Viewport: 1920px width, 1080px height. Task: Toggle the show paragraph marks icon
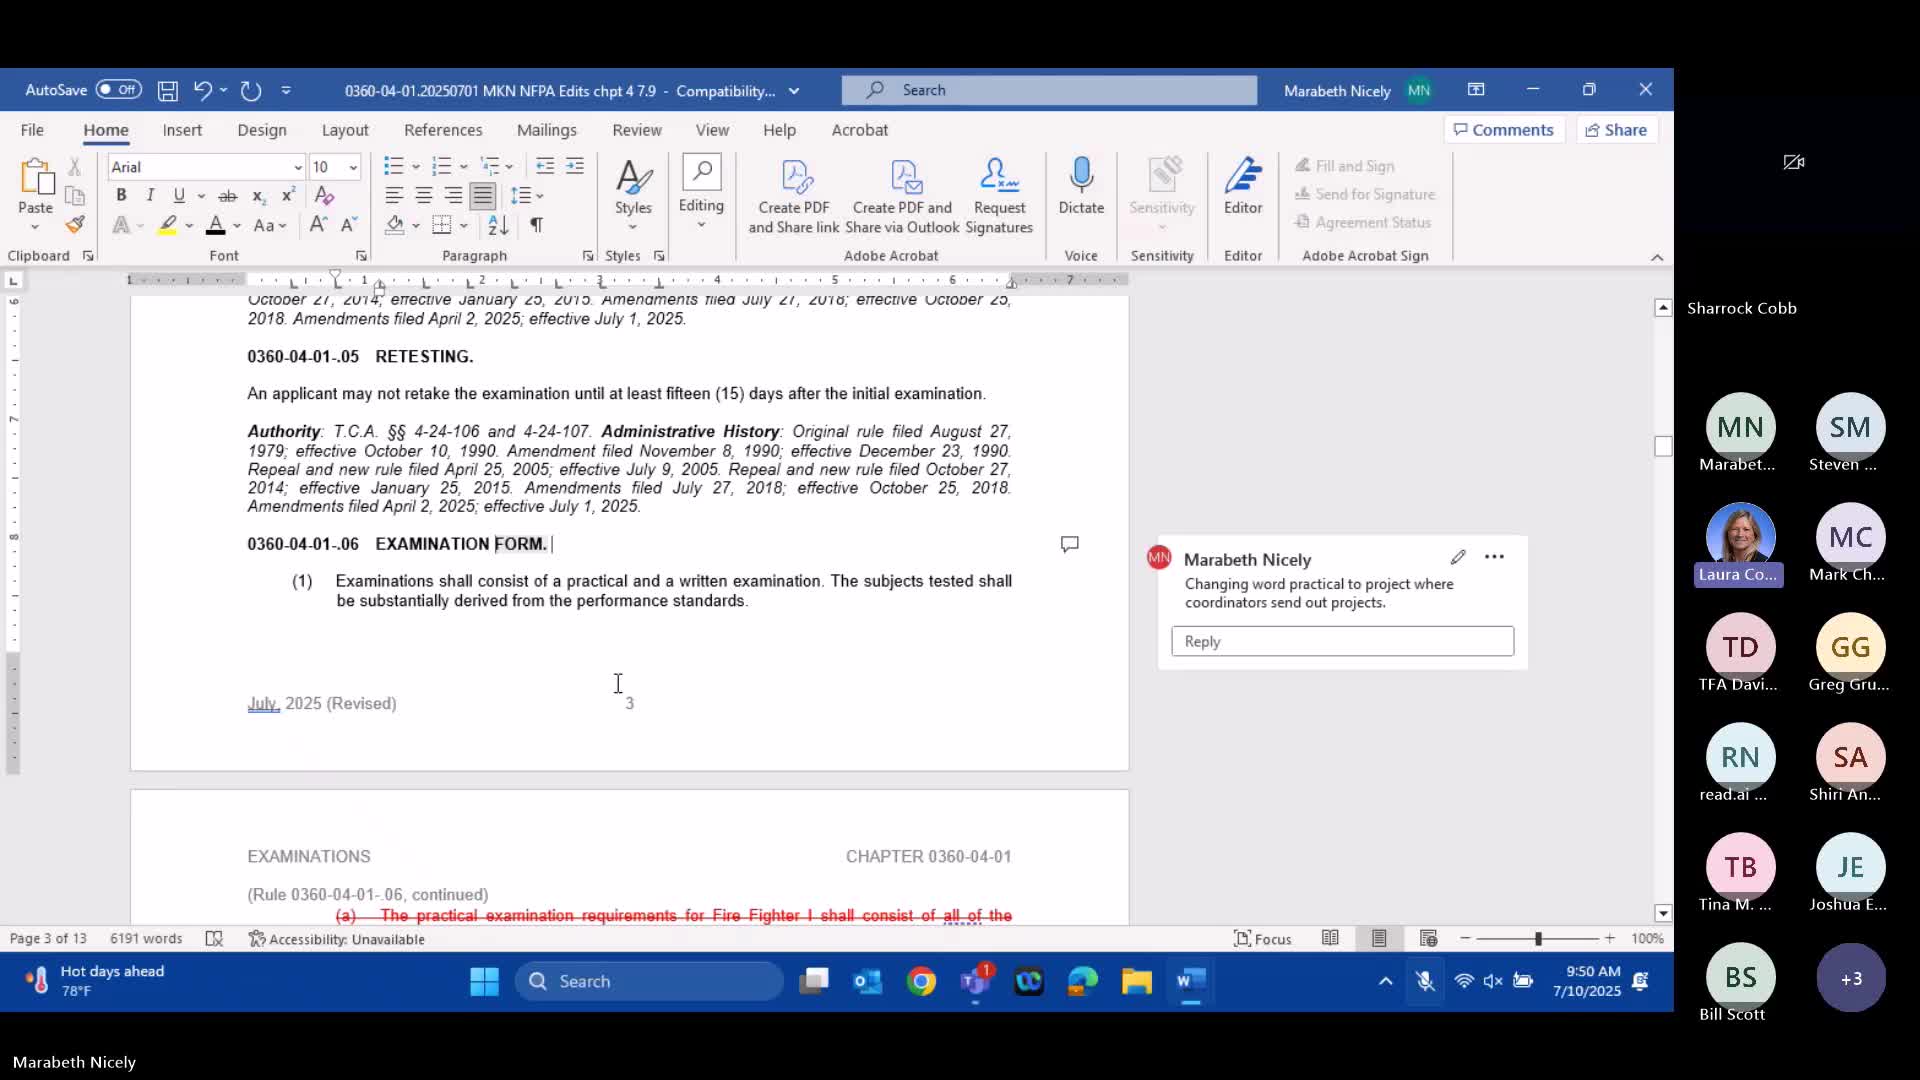coord(537,225)
